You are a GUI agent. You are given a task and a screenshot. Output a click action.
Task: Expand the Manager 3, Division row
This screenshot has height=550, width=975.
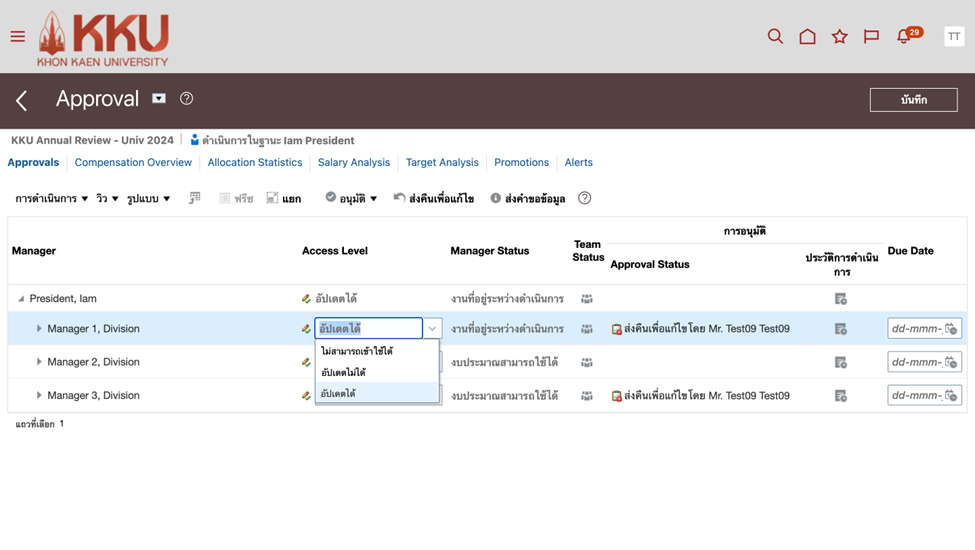[x=39, y=396]
